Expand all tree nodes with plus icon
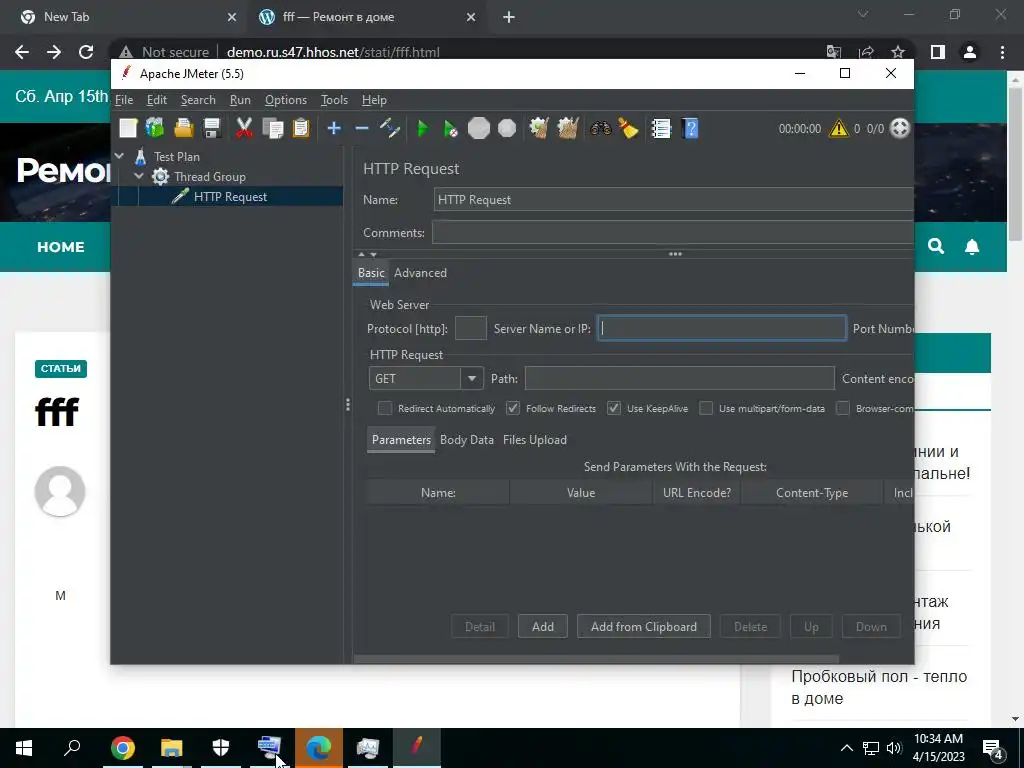Screen dimensions: 1024x768 point(334,129)
